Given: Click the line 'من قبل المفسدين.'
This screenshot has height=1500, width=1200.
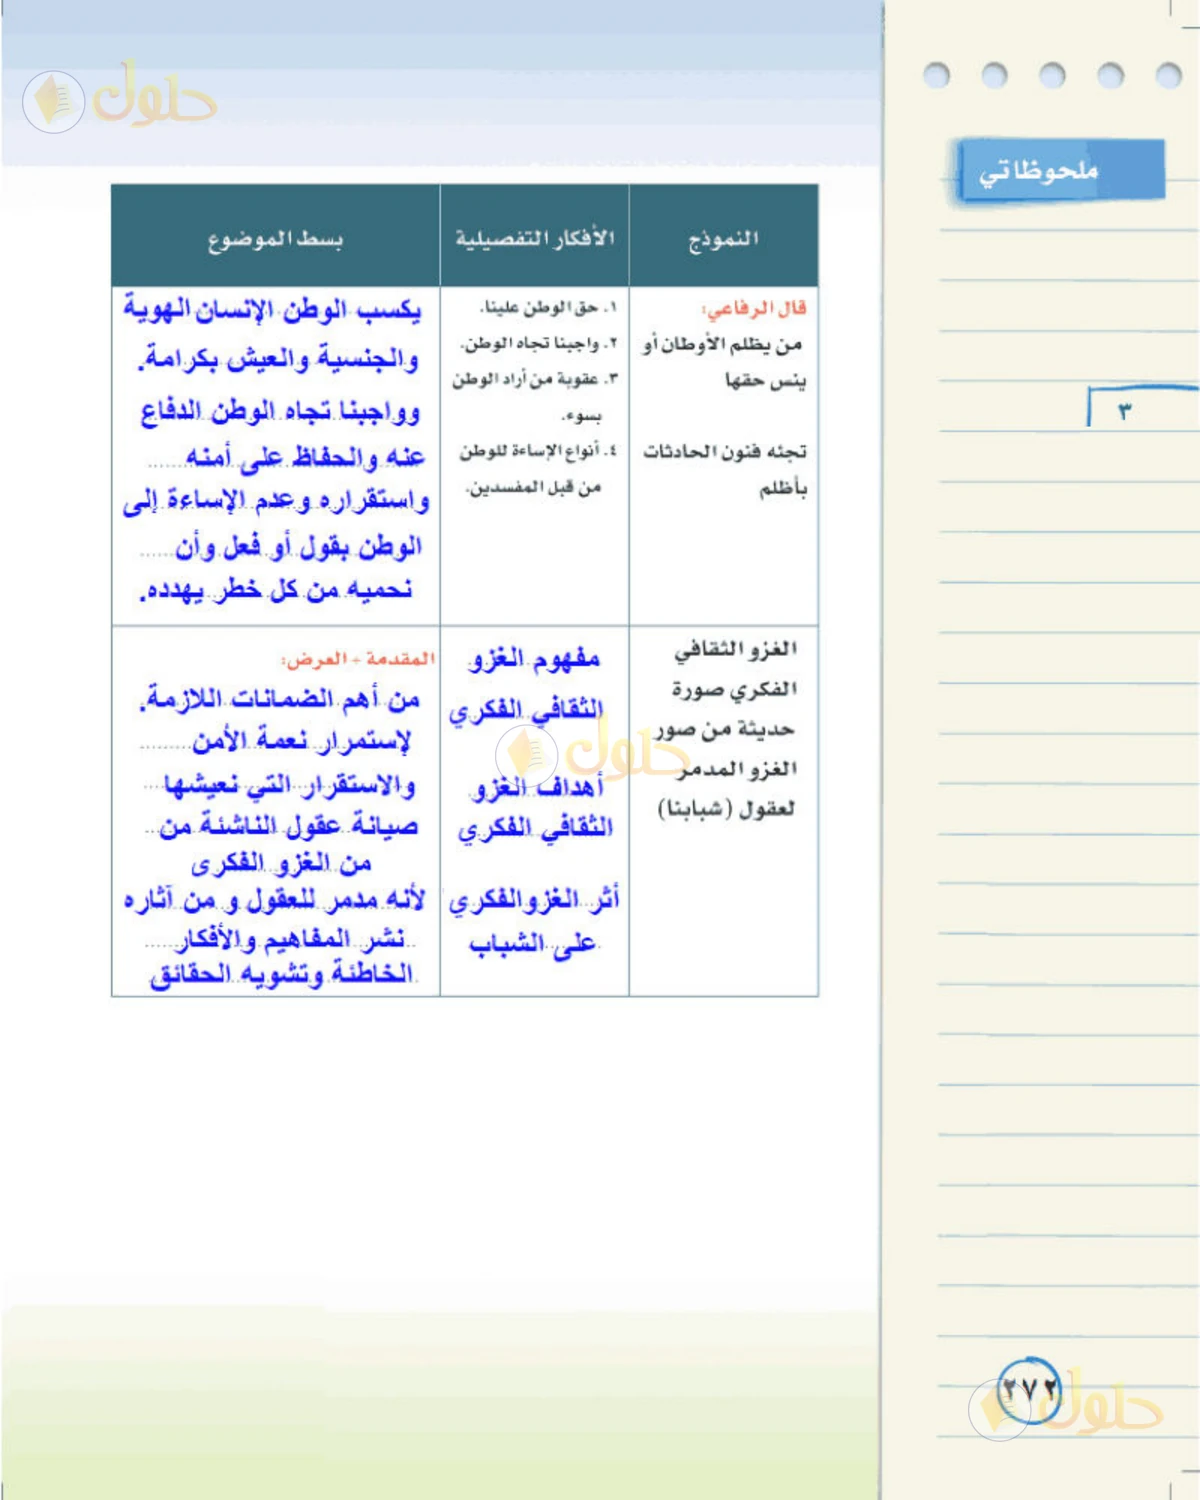Looking at the screenshot, I should pos(533,487).
